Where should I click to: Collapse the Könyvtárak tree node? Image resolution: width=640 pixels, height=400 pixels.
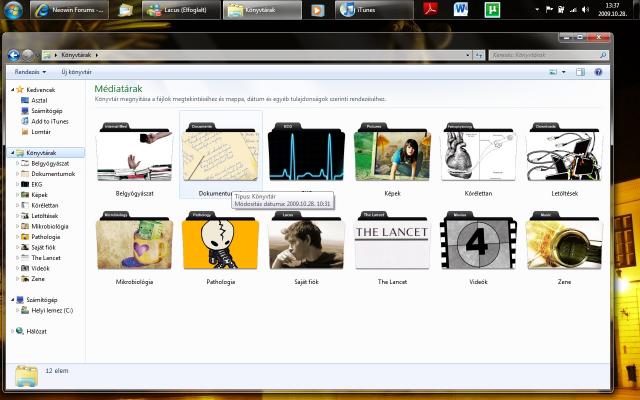[x=12, y=153]
